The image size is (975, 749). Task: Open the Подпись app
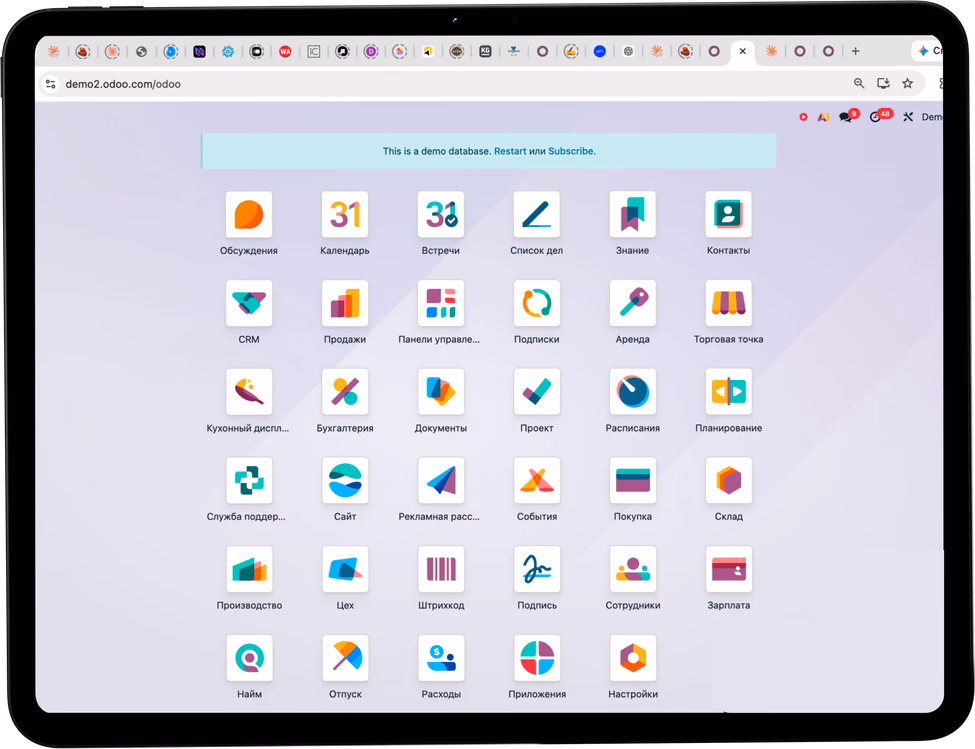537,569
